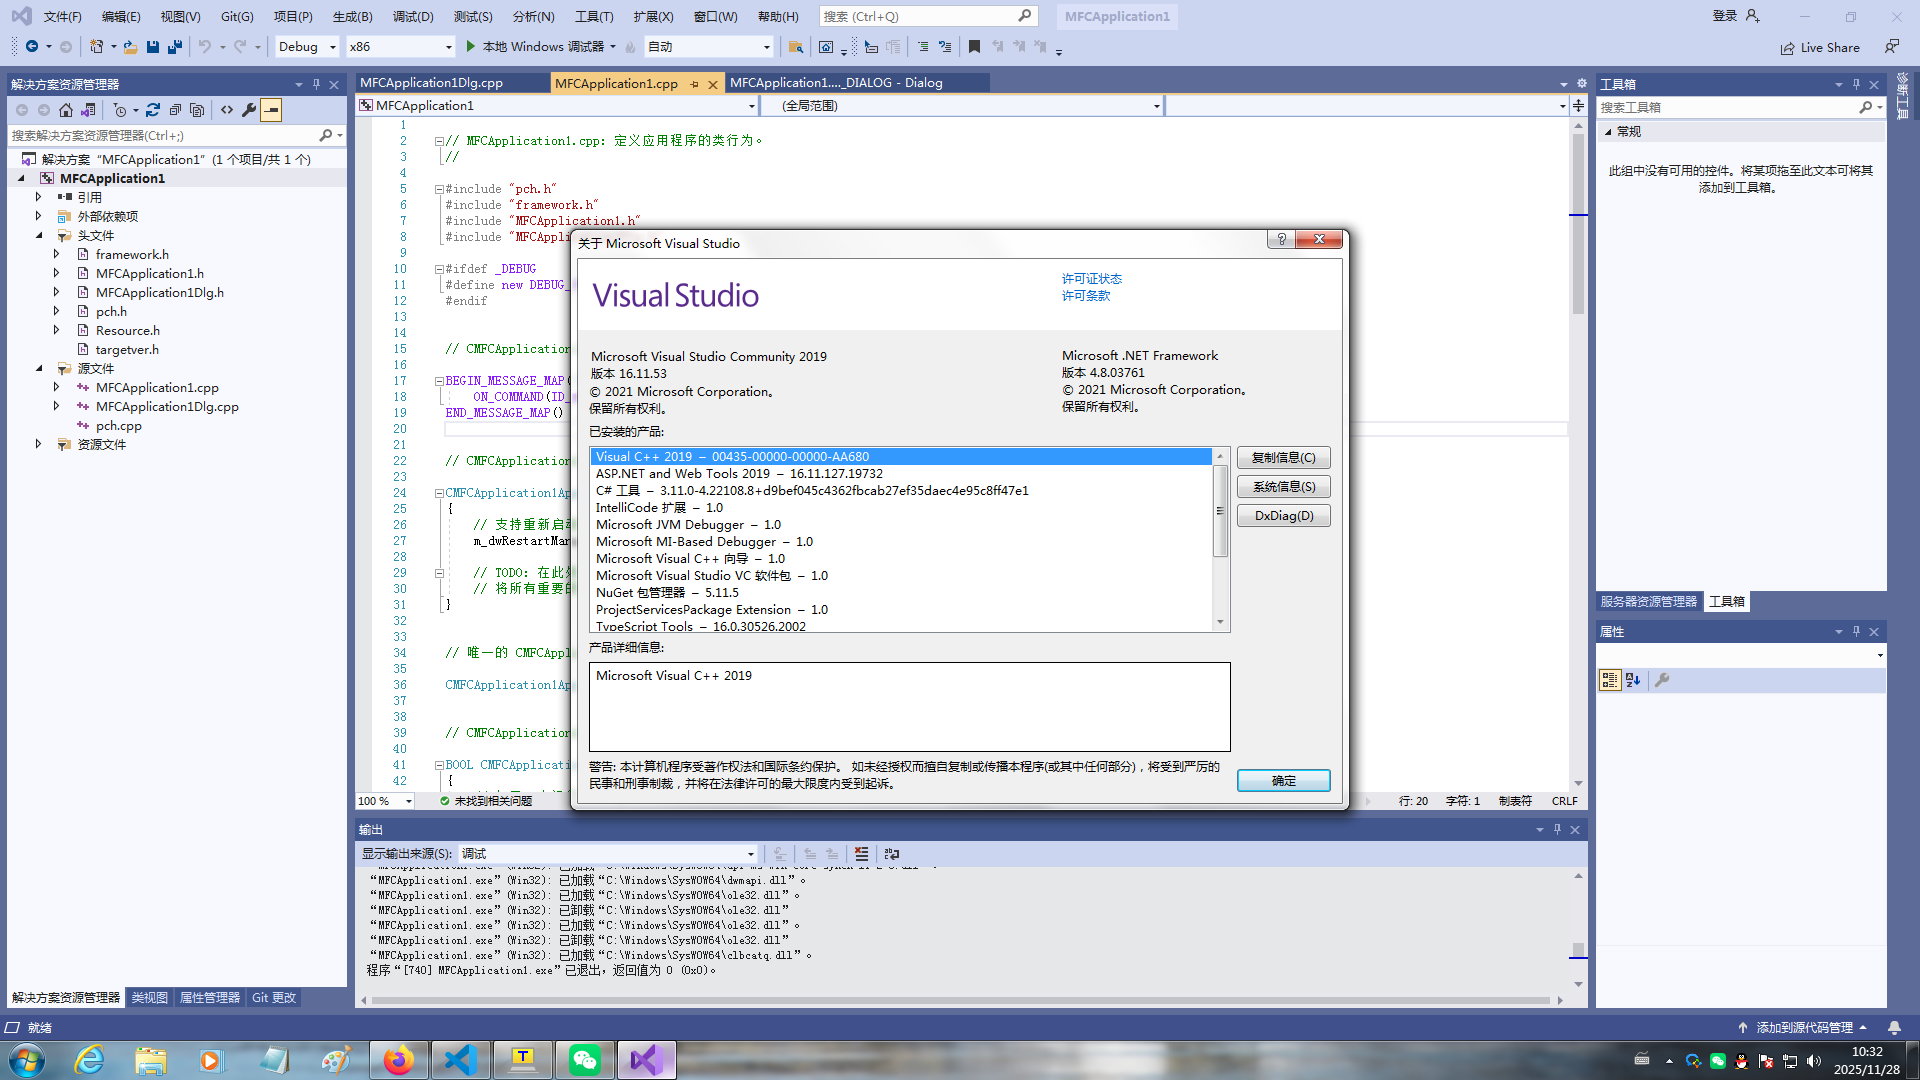This screenshot has width=1920, height=1080.
Task: Toggle word wrap in the Output panel
Action: point(892,854)
